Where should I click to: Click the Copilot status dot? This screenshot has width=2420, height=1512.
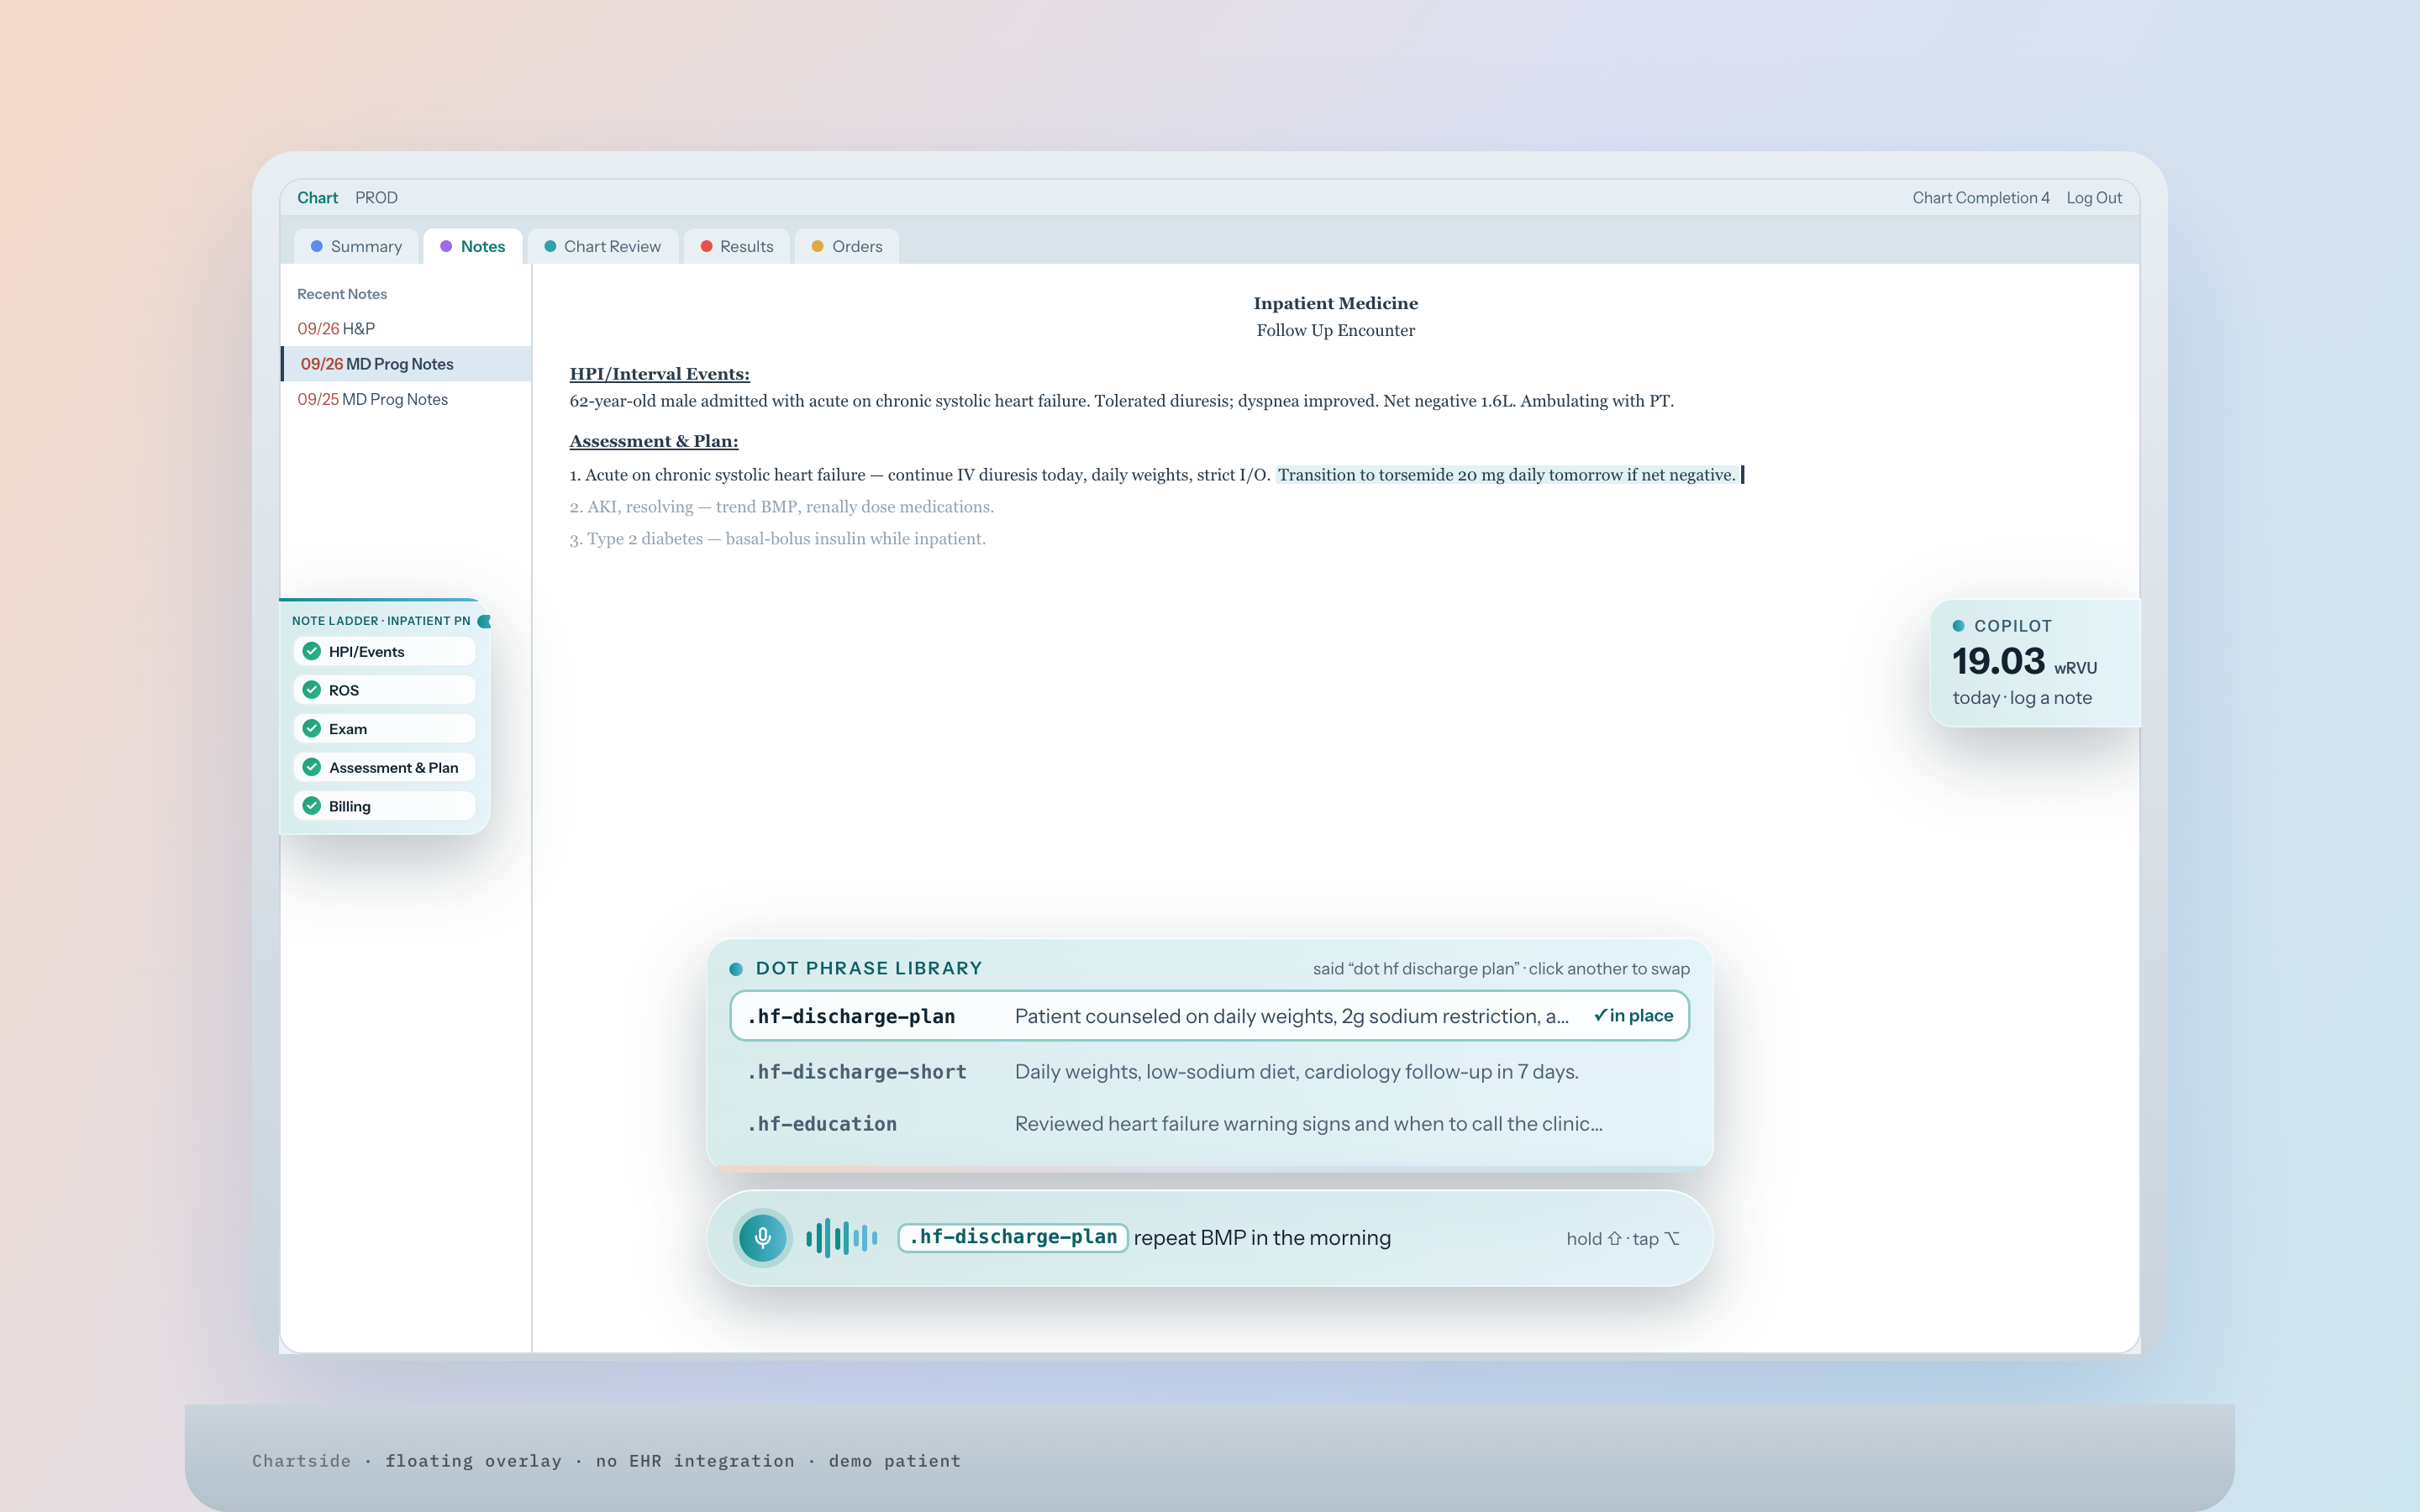1959,626
